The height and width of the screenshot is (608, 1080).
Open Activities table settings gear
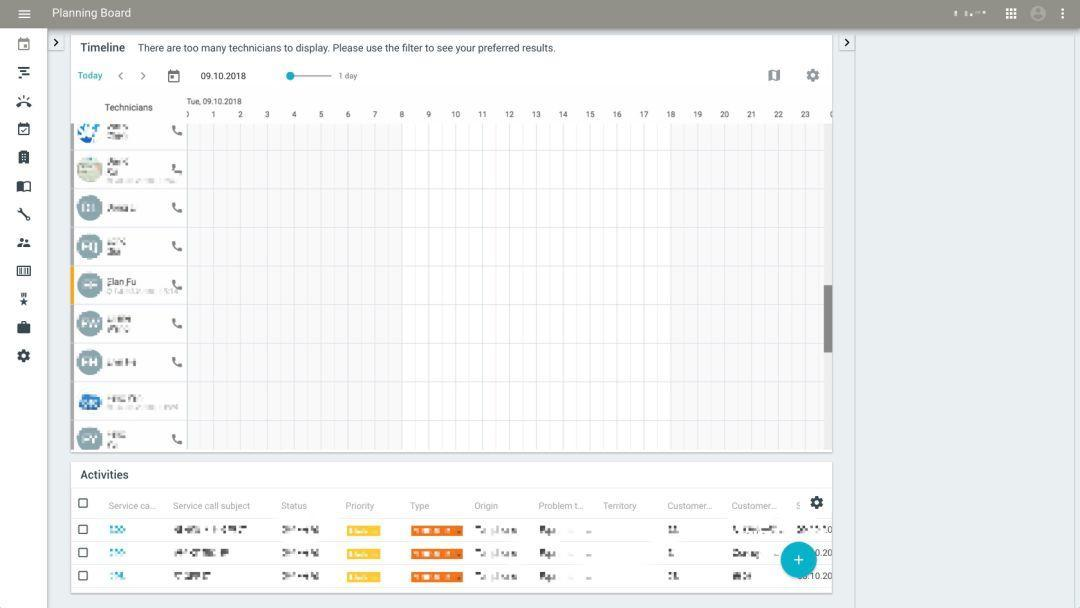click(x=816, y=503)
